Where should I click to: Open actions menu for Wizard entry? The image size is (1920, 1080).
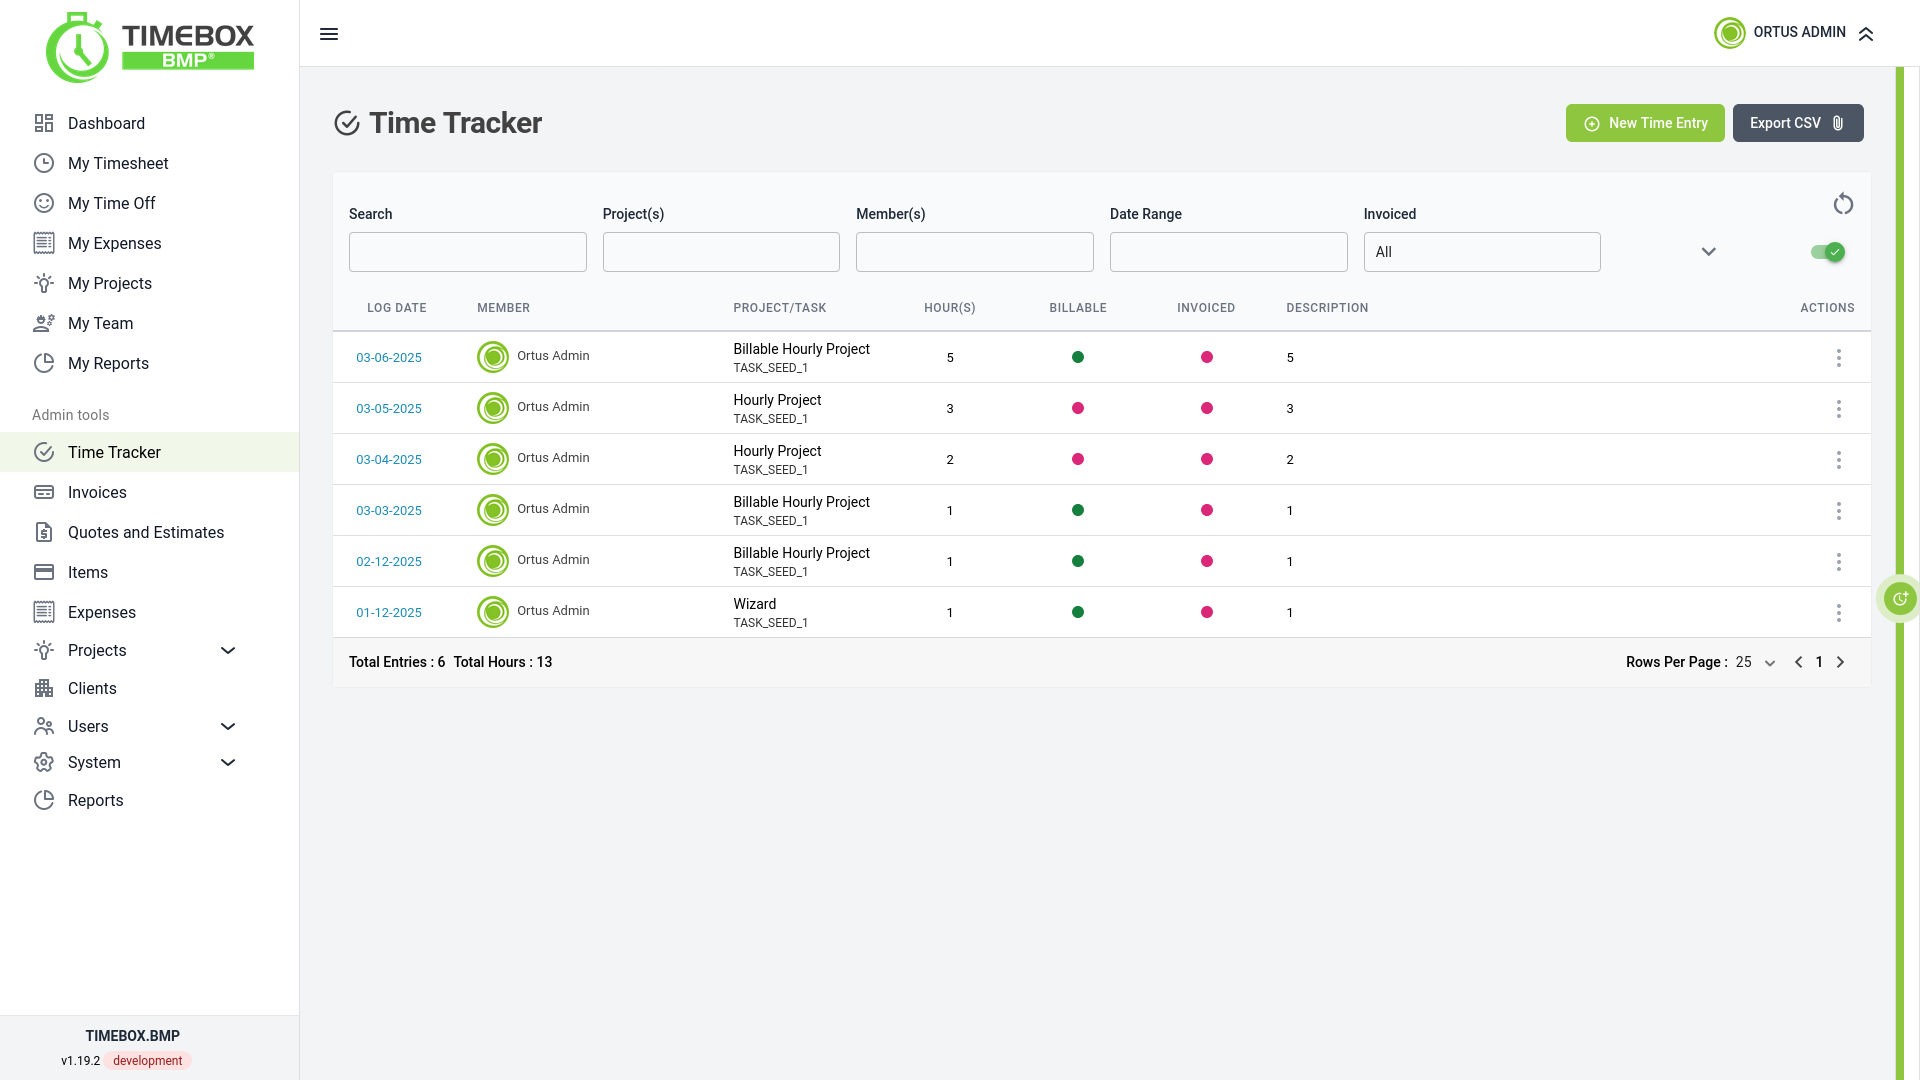(1838, 613)
